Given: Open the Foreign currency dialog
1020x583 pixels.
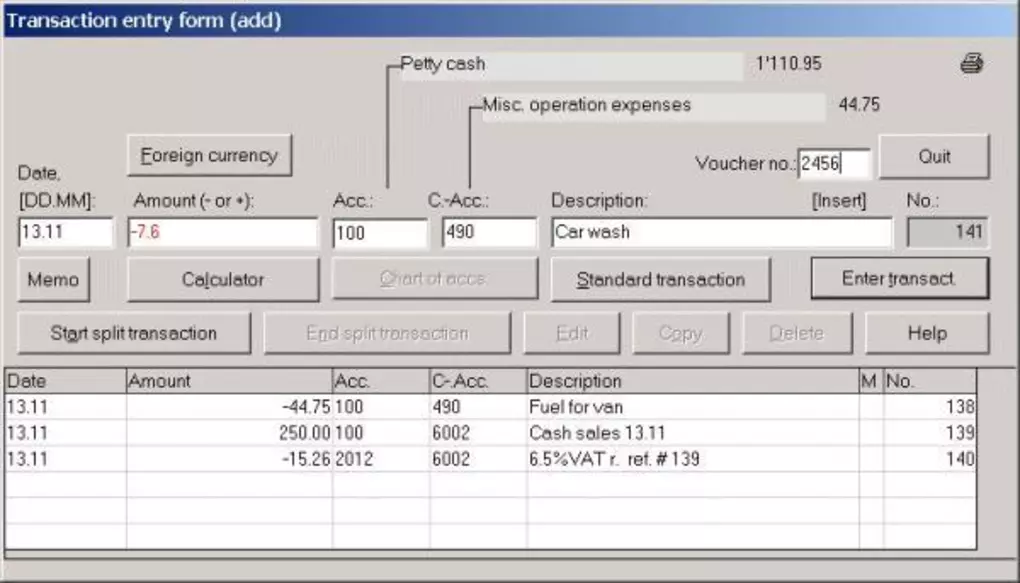Looking at the screenshot, I should pyautogui.click(x=209, y=156).
